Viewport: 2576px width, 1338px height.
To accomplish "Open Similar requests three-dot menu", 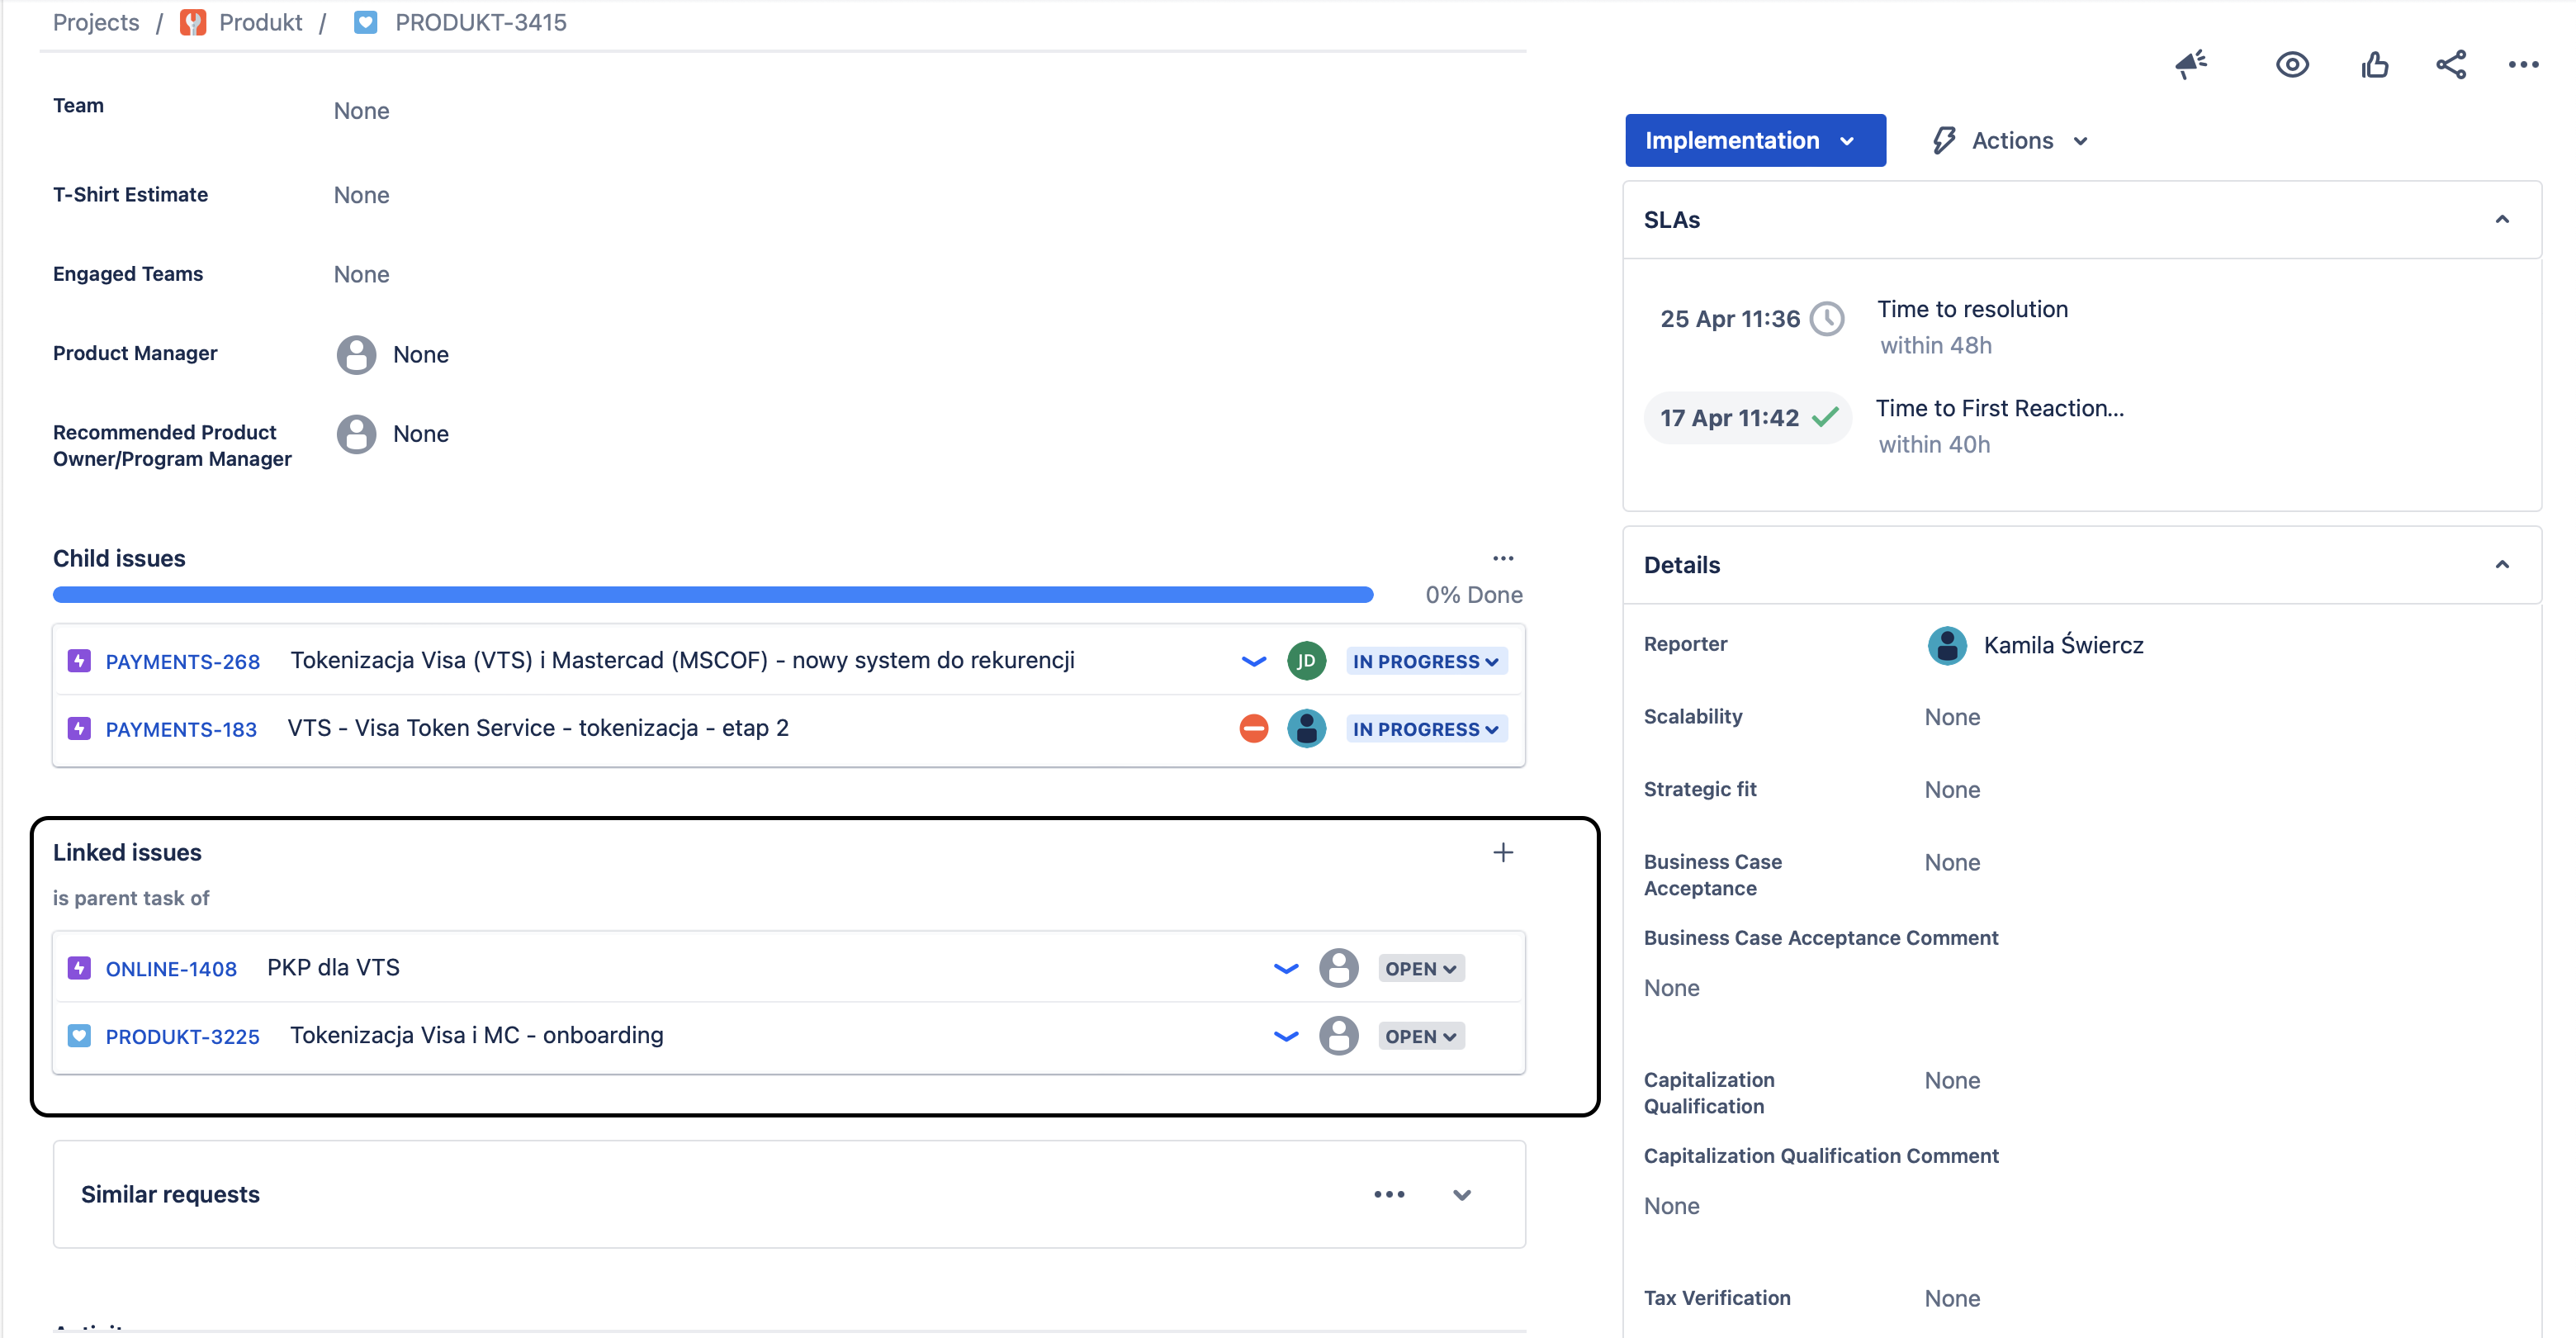I will (1389, 1194).
